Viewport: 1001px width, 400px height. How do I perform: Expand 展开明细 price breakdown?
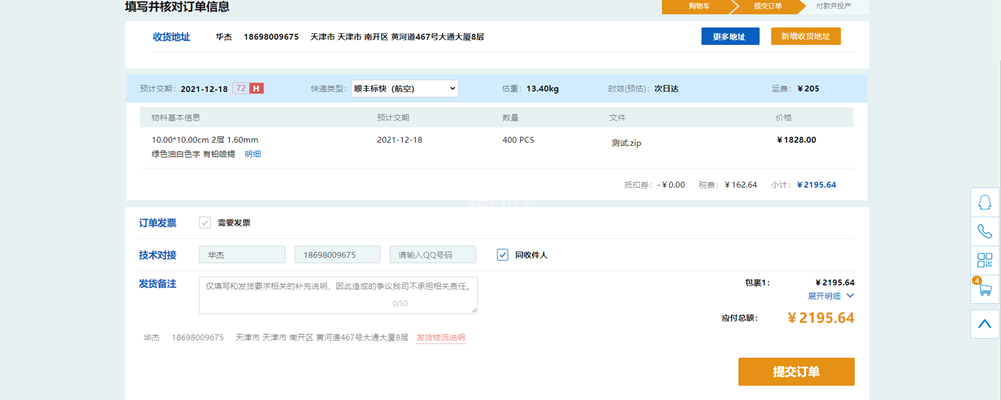[830, 296]
